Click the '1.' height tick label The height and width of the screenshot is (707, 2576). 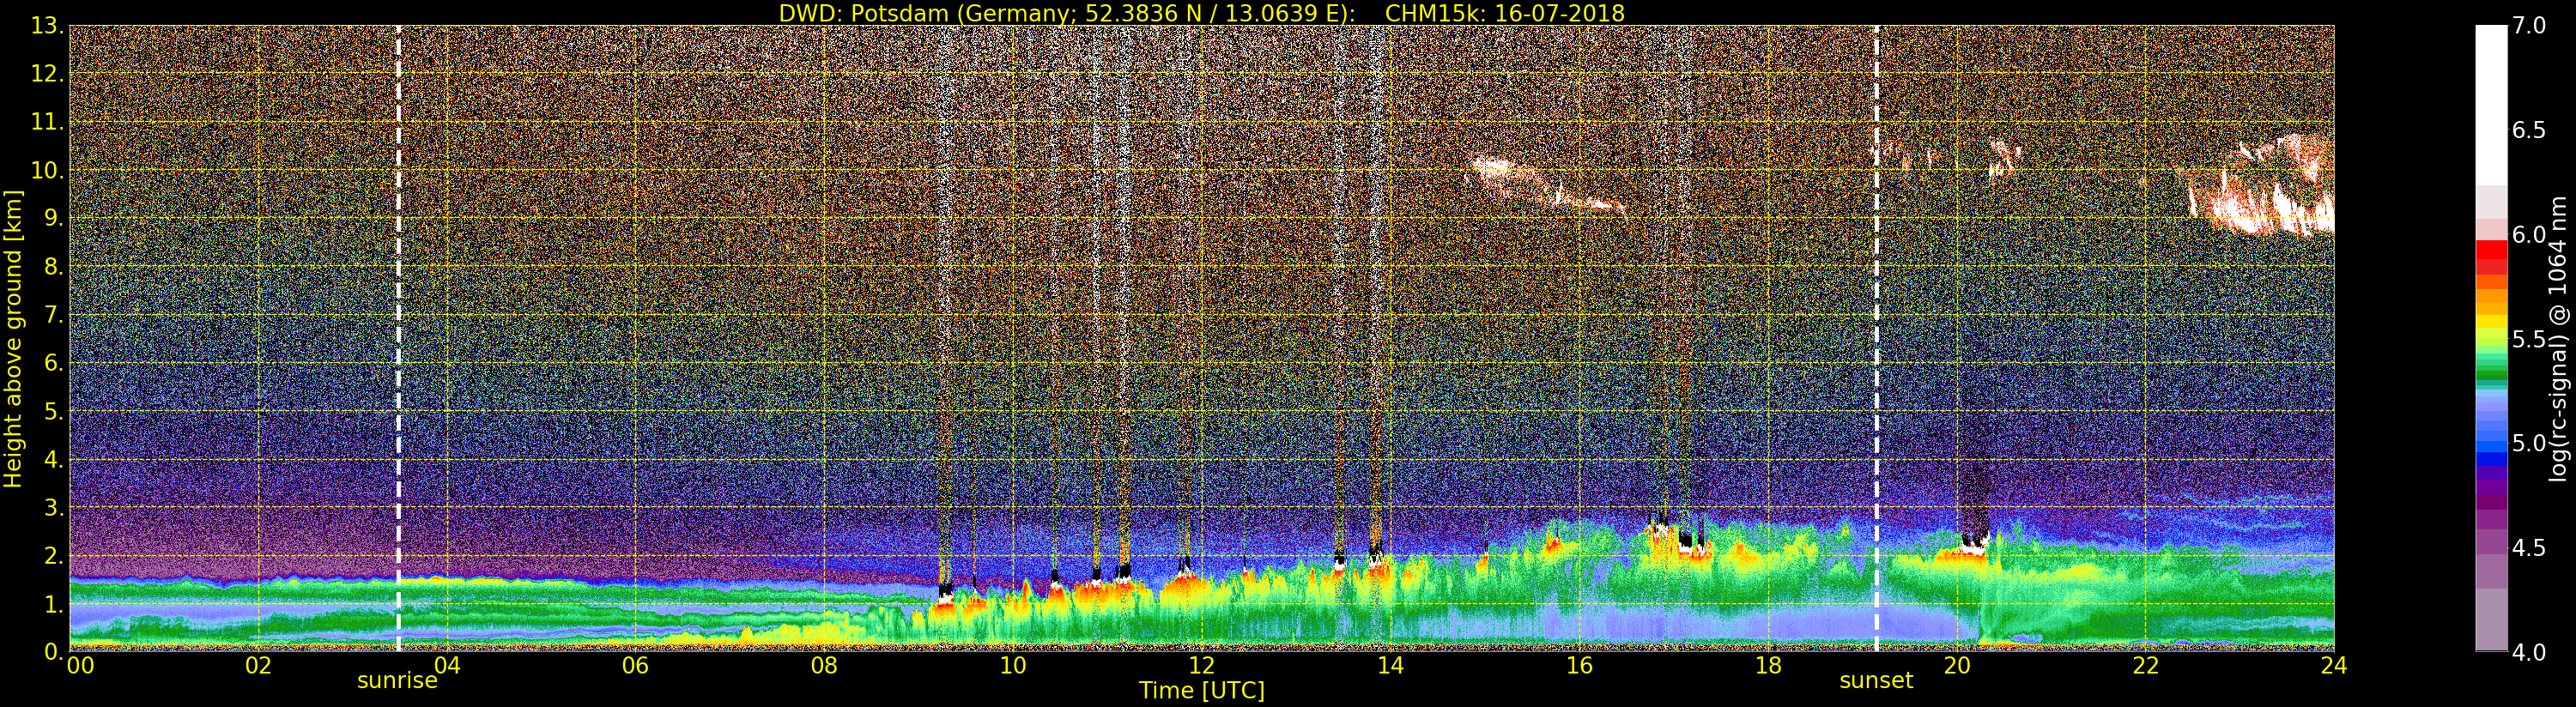[x=52, y=604]
